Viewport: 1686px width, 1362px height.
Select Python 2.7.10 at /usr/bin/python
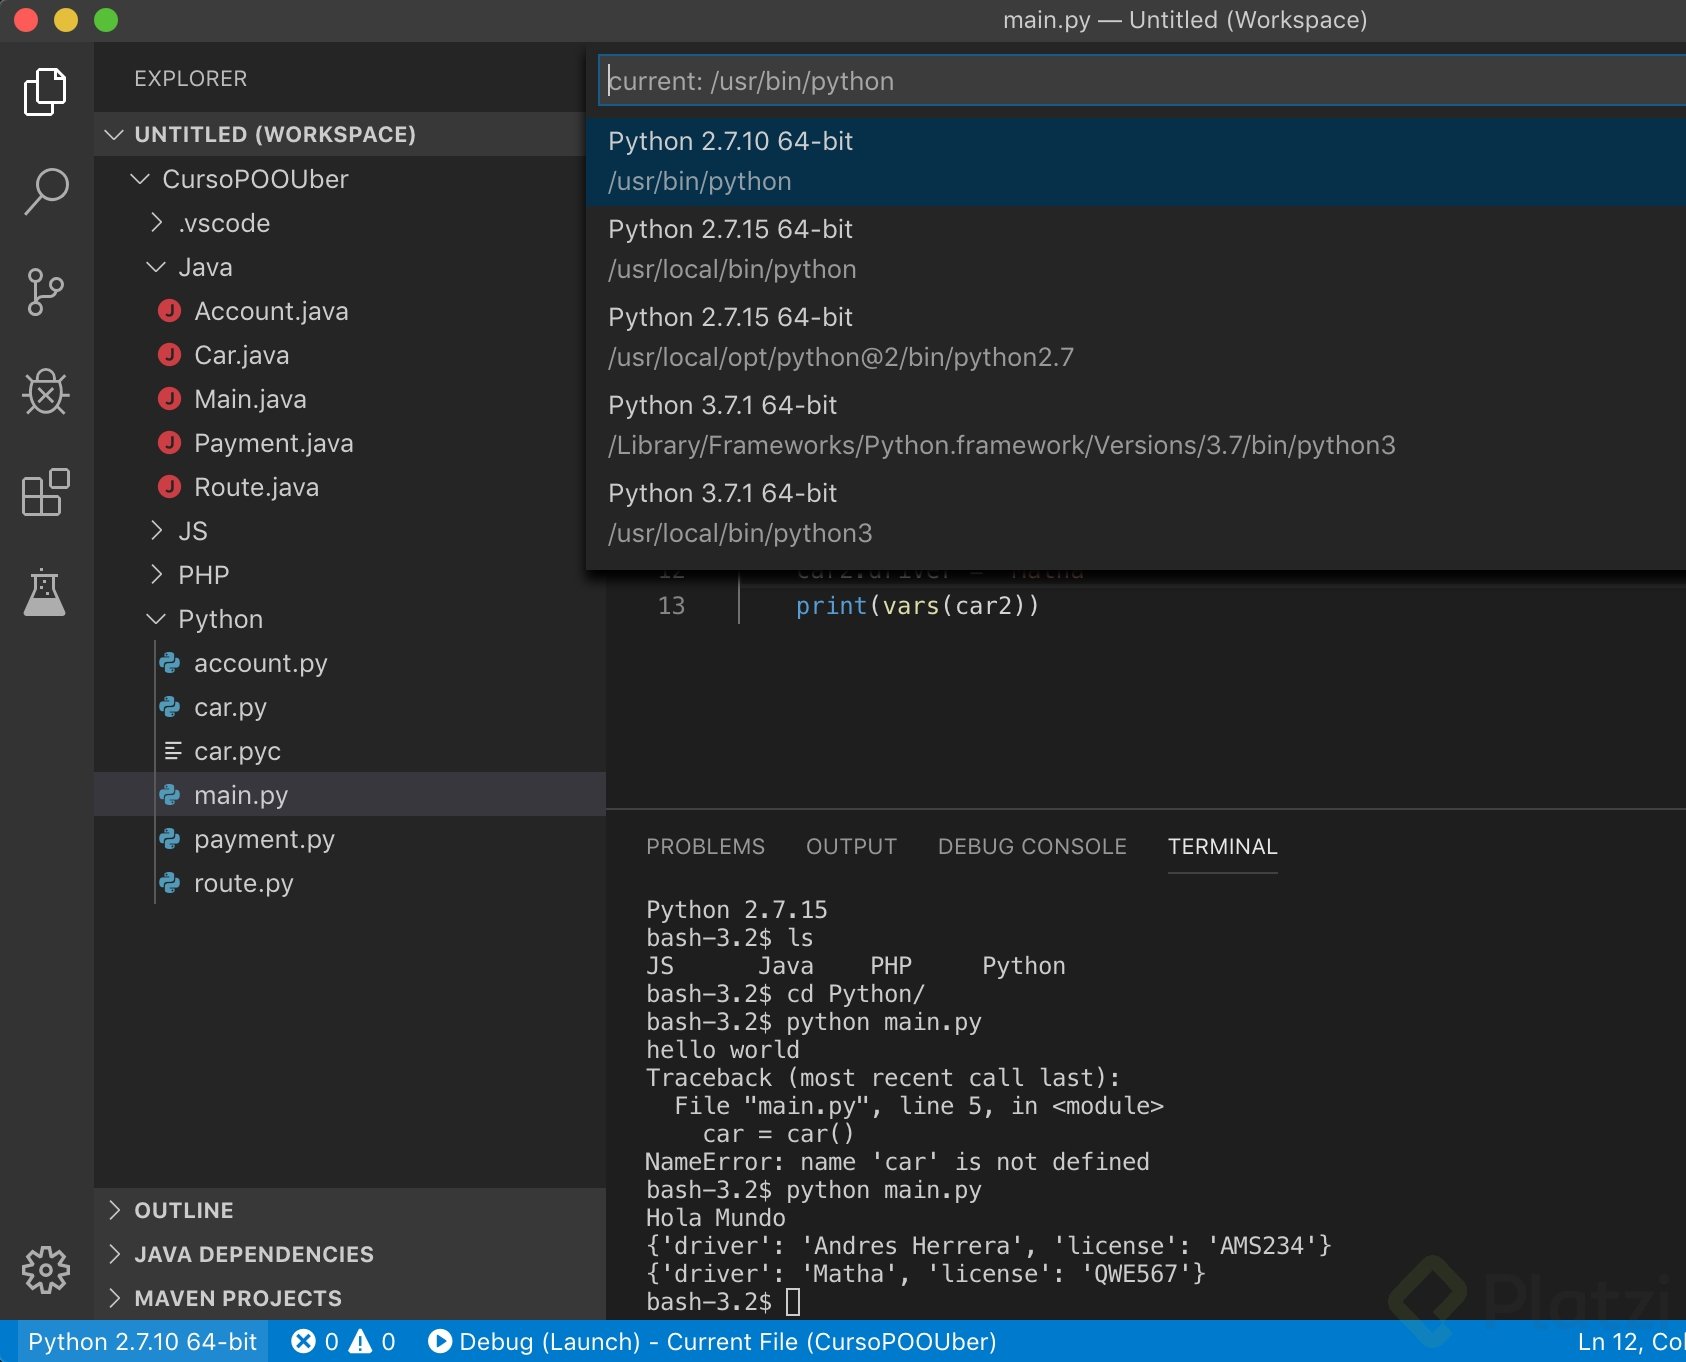[1136, 162]
